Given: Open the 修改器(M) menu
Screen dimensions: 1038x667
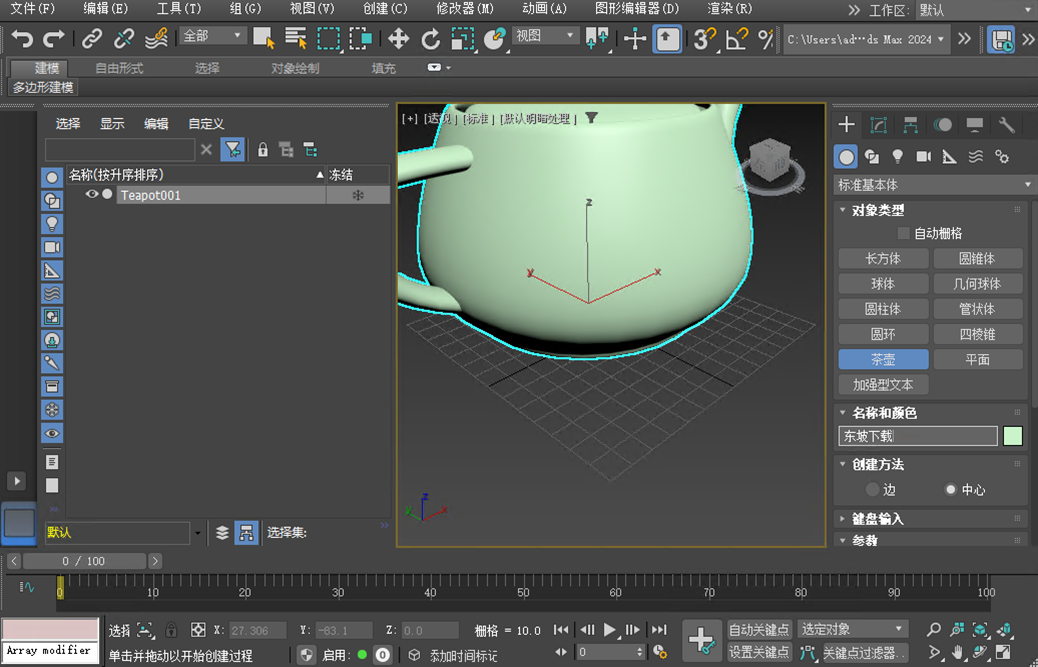Looking at the screenshot, I should coord(465,9).
